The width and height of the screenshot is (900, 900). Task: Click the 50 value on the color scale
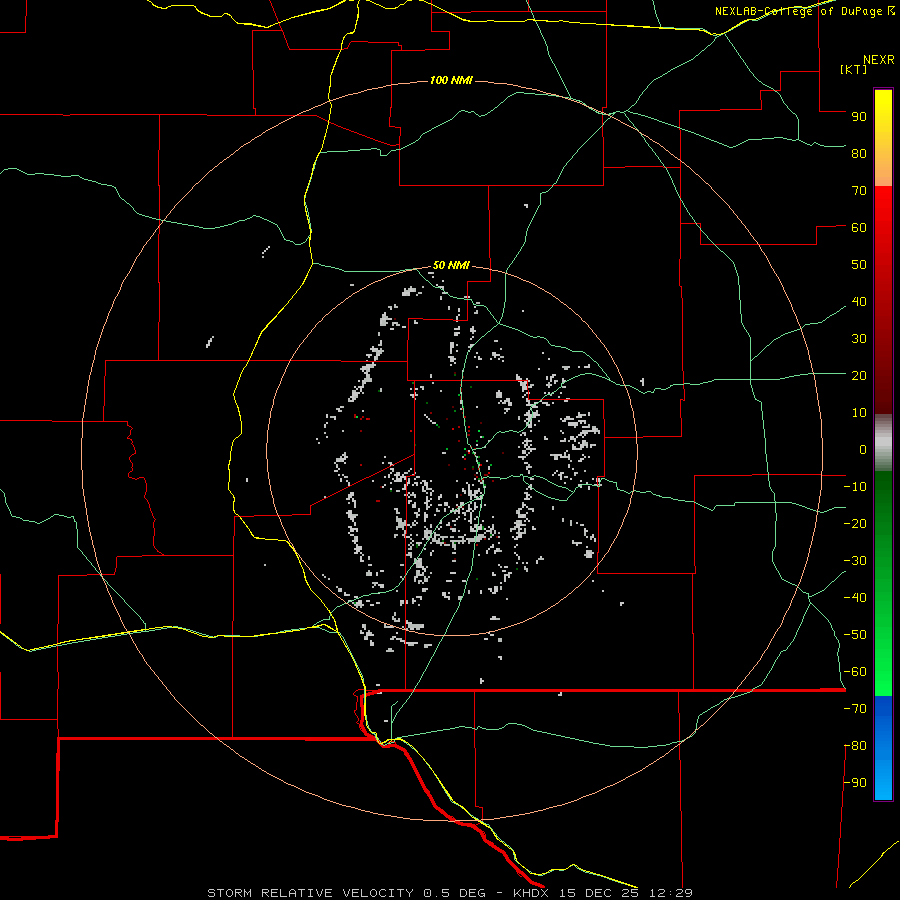(859, 265)
